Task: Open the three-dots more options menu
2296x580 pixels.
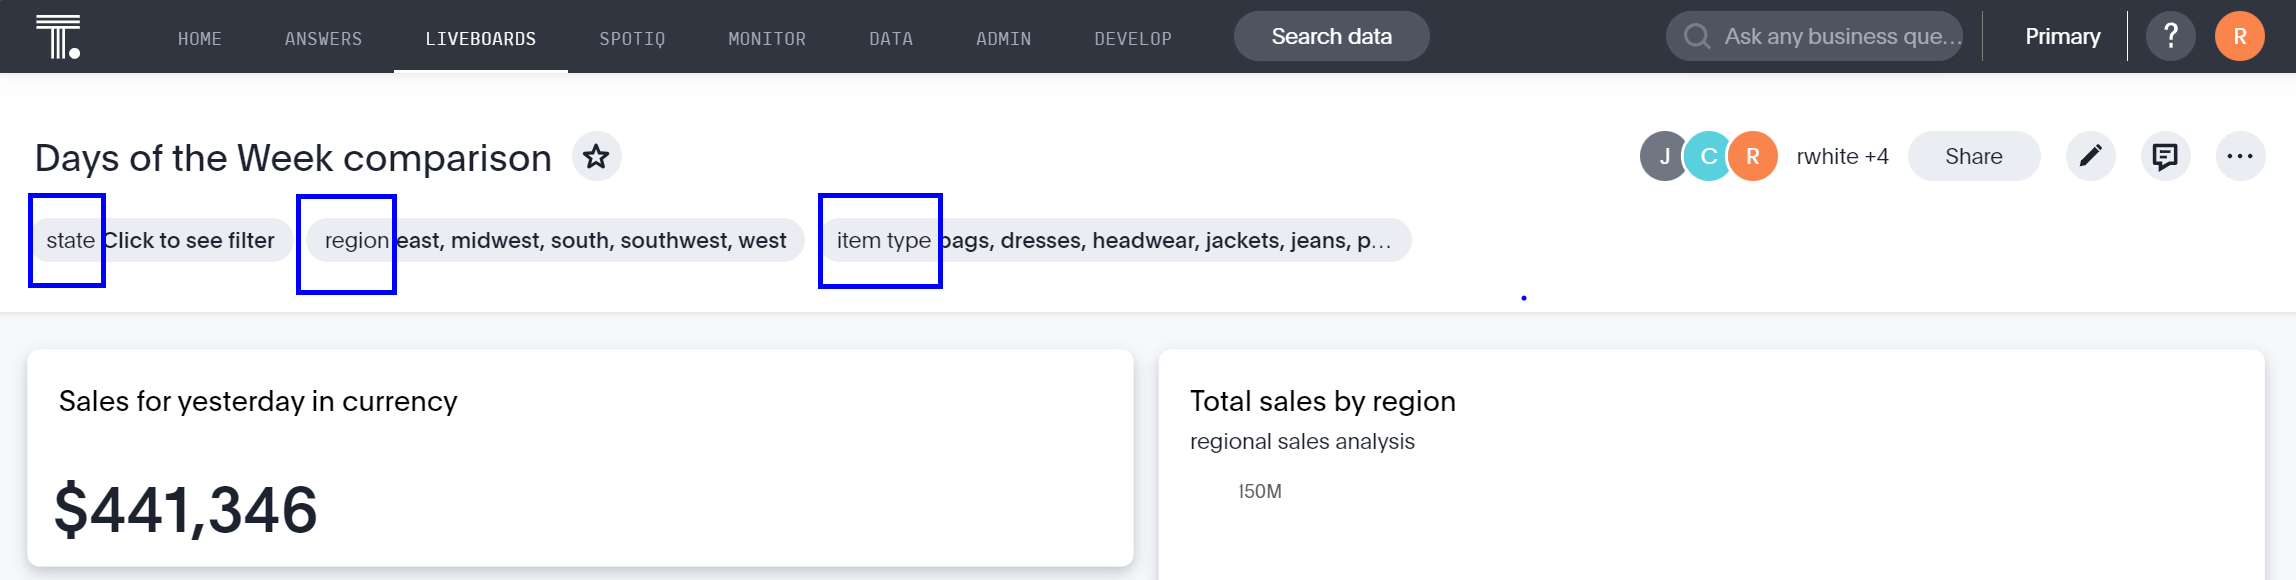Action: pos(2241,156)
